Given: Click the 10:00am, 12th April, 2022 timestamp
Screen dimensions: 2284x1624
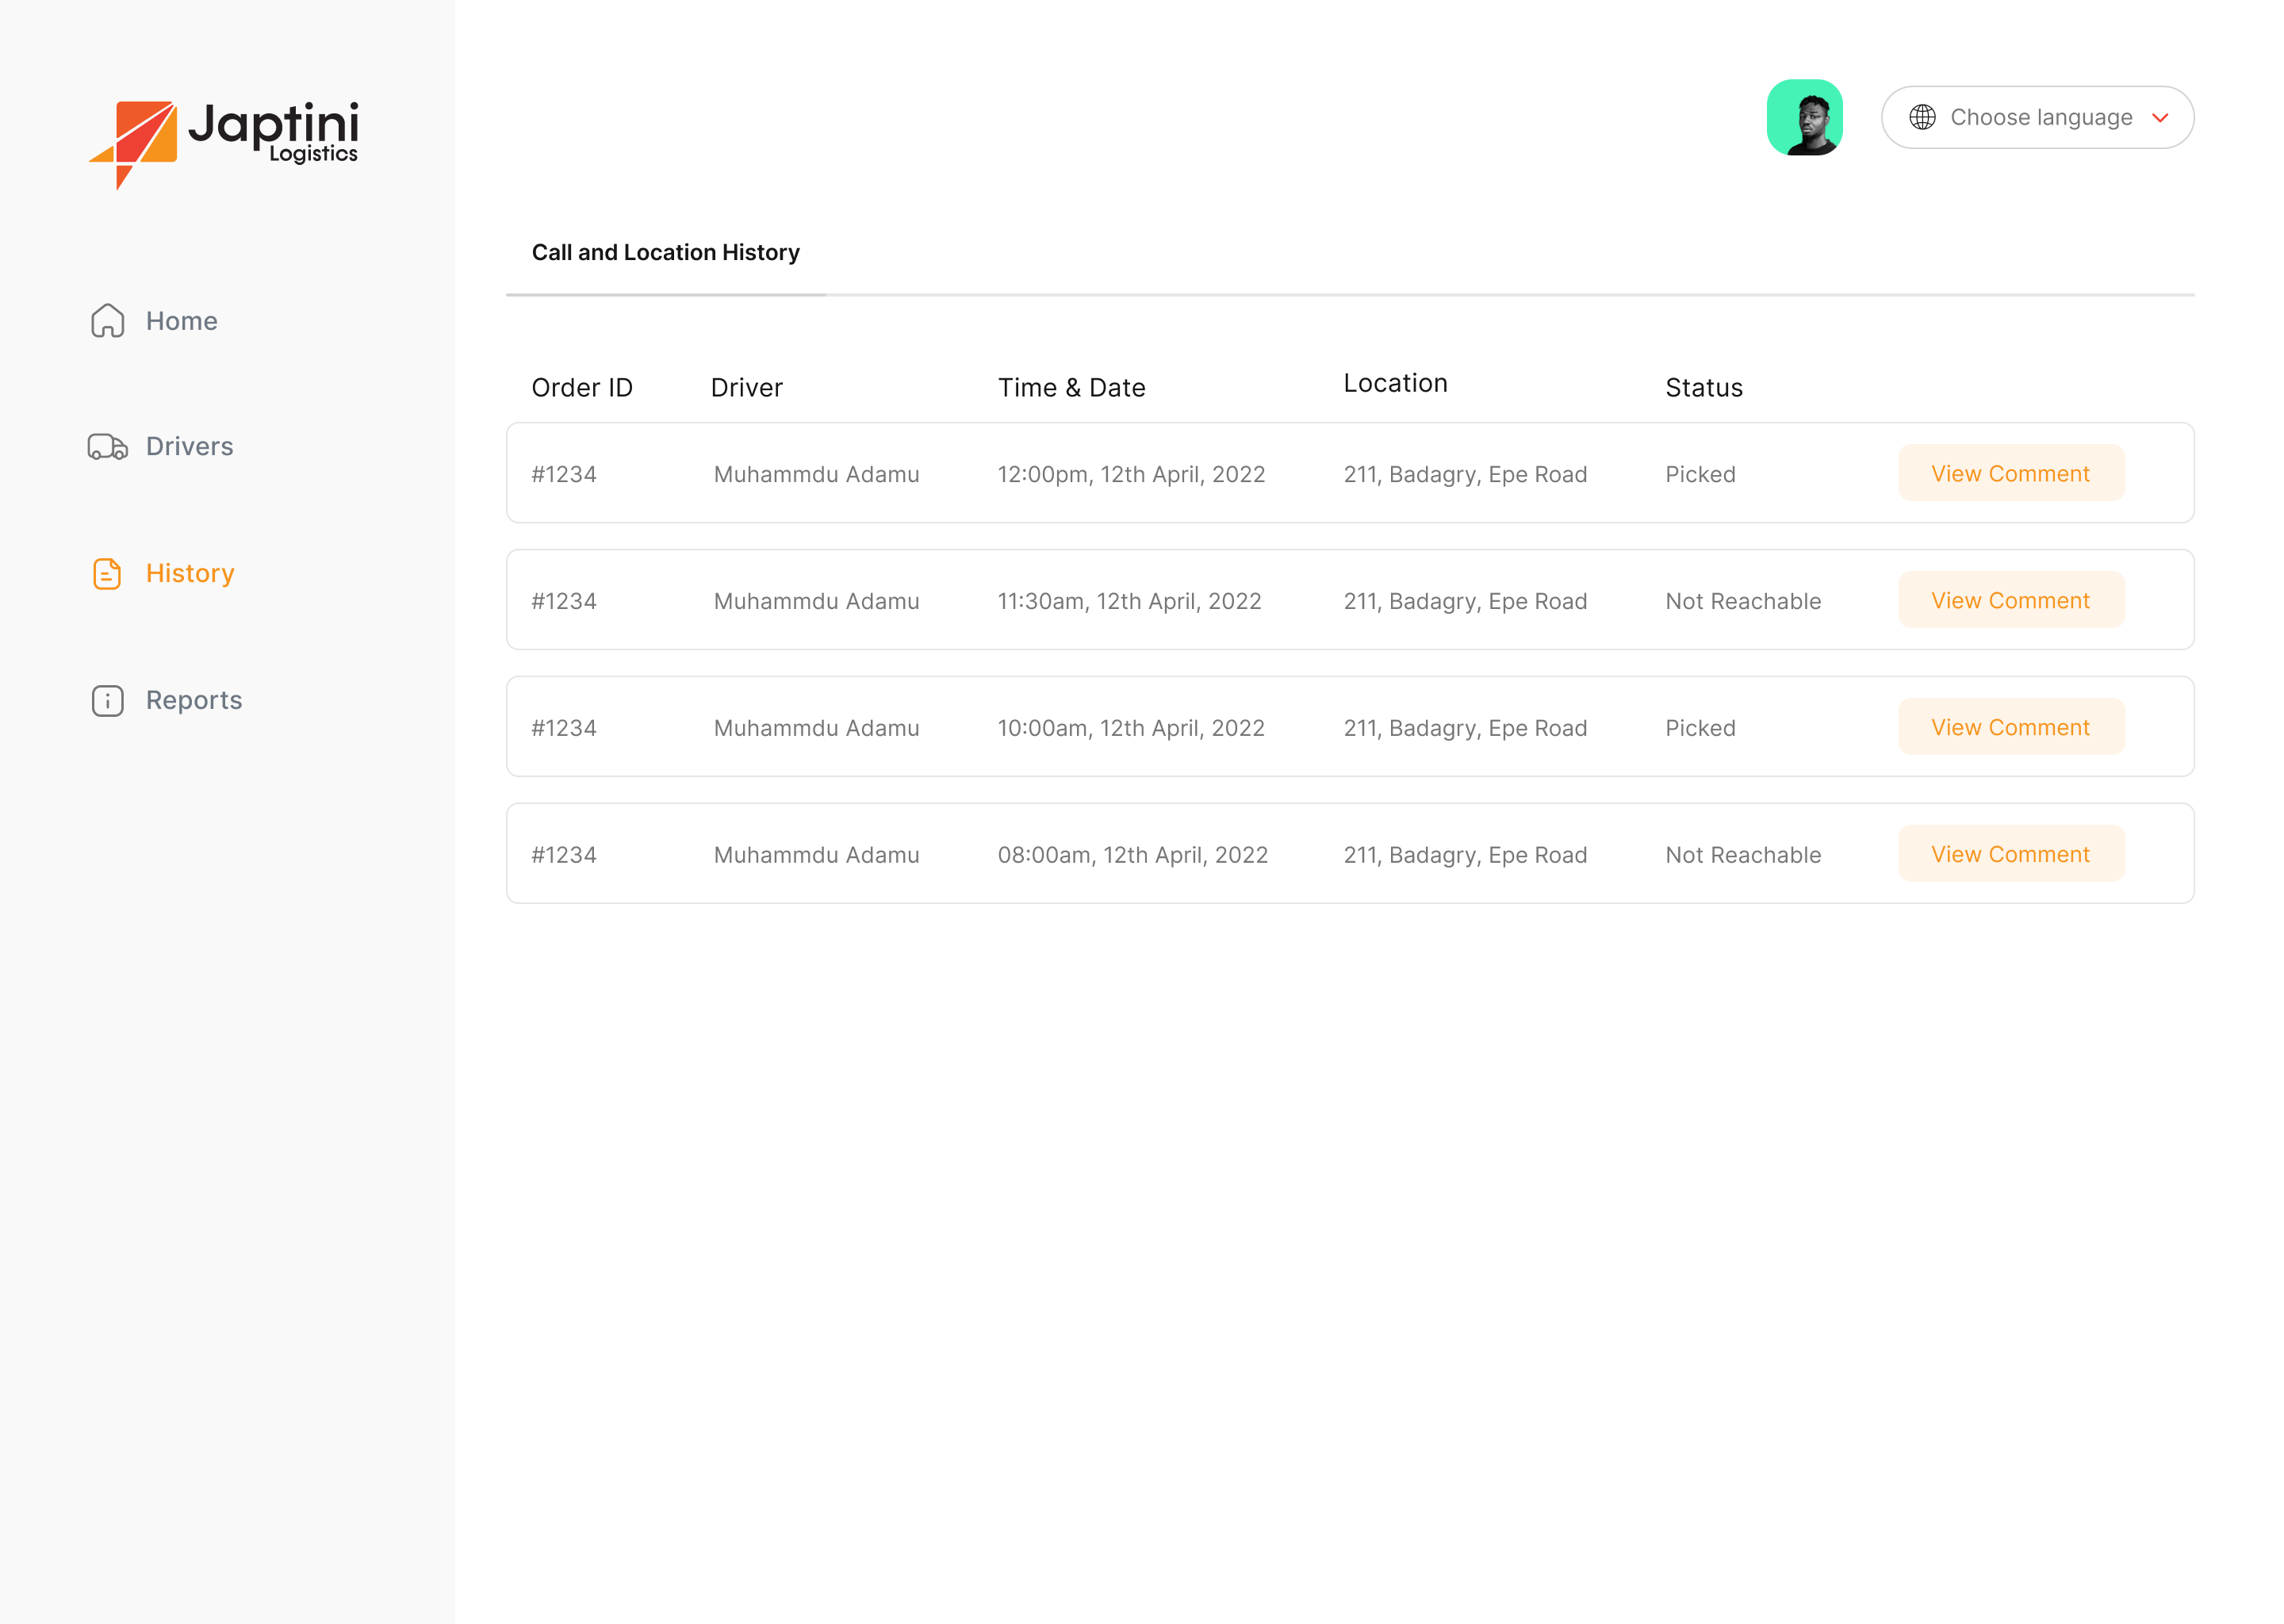Looking at the screenshot, I should [x=1131, y=728].
